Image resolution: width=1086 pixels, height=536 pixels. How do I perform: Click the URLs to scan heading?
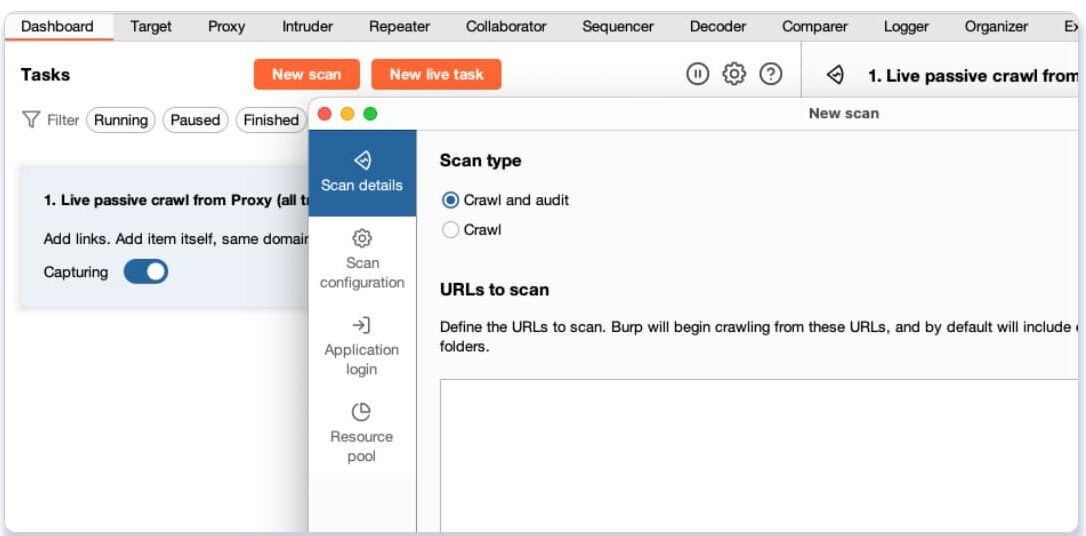point(495,289)
